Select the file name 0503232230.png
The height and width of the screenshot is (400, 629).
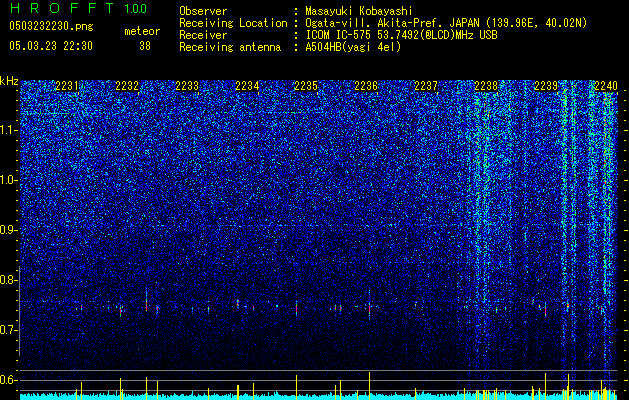[x=51, y=26]
